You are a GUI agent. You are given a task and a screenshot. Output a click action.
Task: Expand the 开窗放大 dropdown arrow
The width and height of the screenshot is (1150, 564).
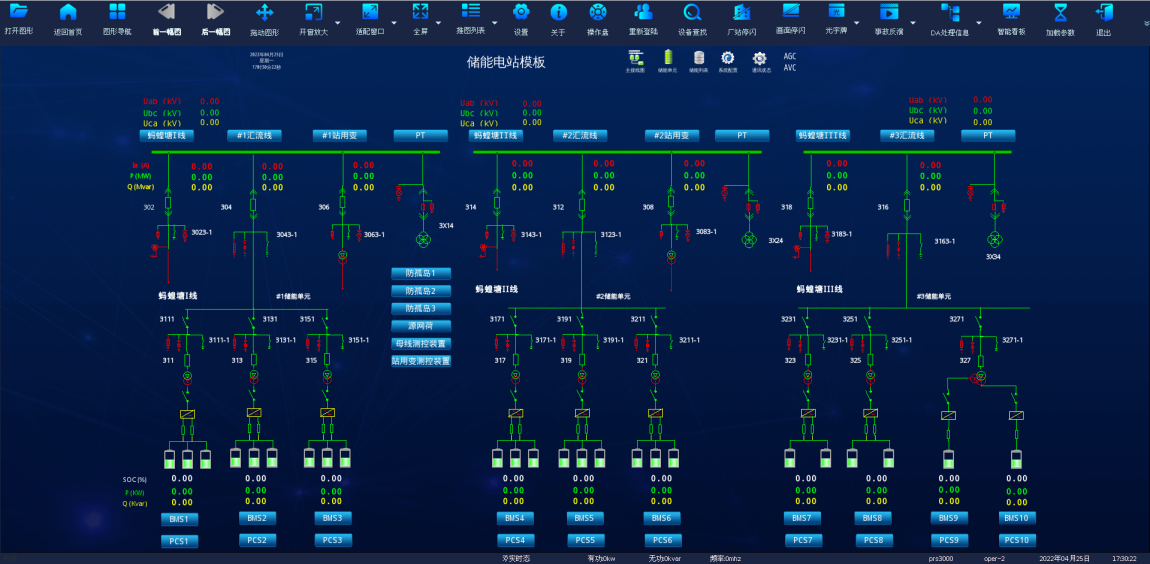click(337, 22)
